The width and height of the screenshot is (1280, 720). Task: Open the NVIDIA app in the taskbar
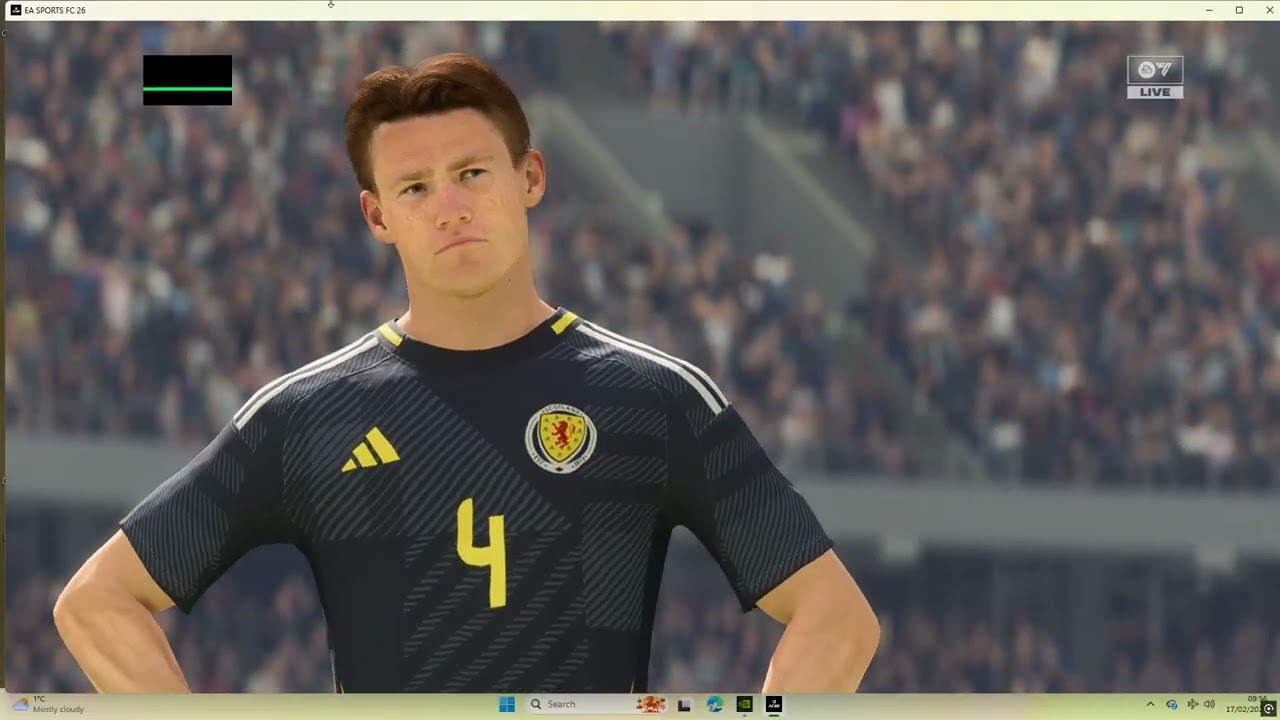tap(744, 705)
